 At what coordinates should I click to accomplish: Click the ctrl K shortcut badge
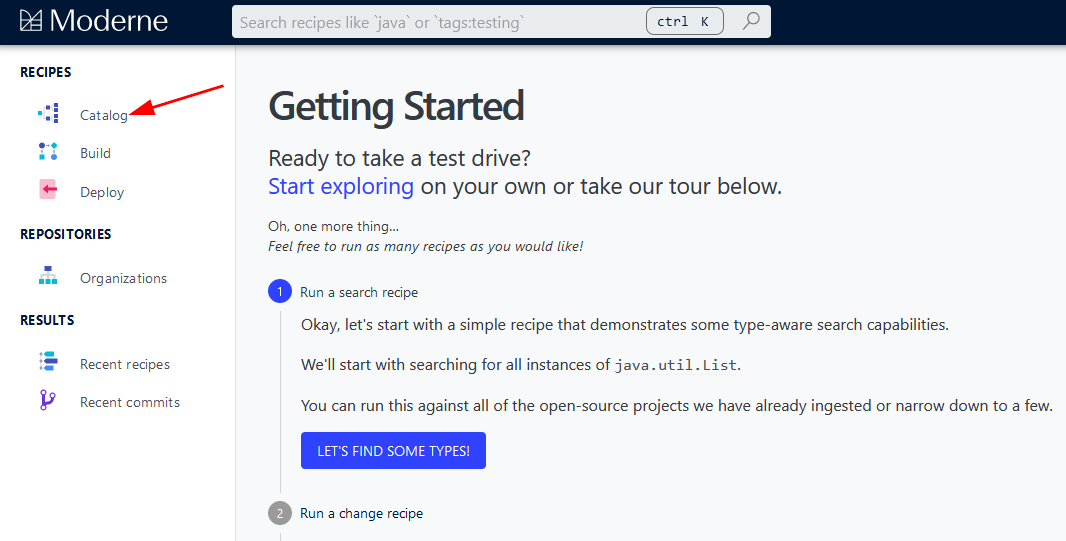(685, 21)
